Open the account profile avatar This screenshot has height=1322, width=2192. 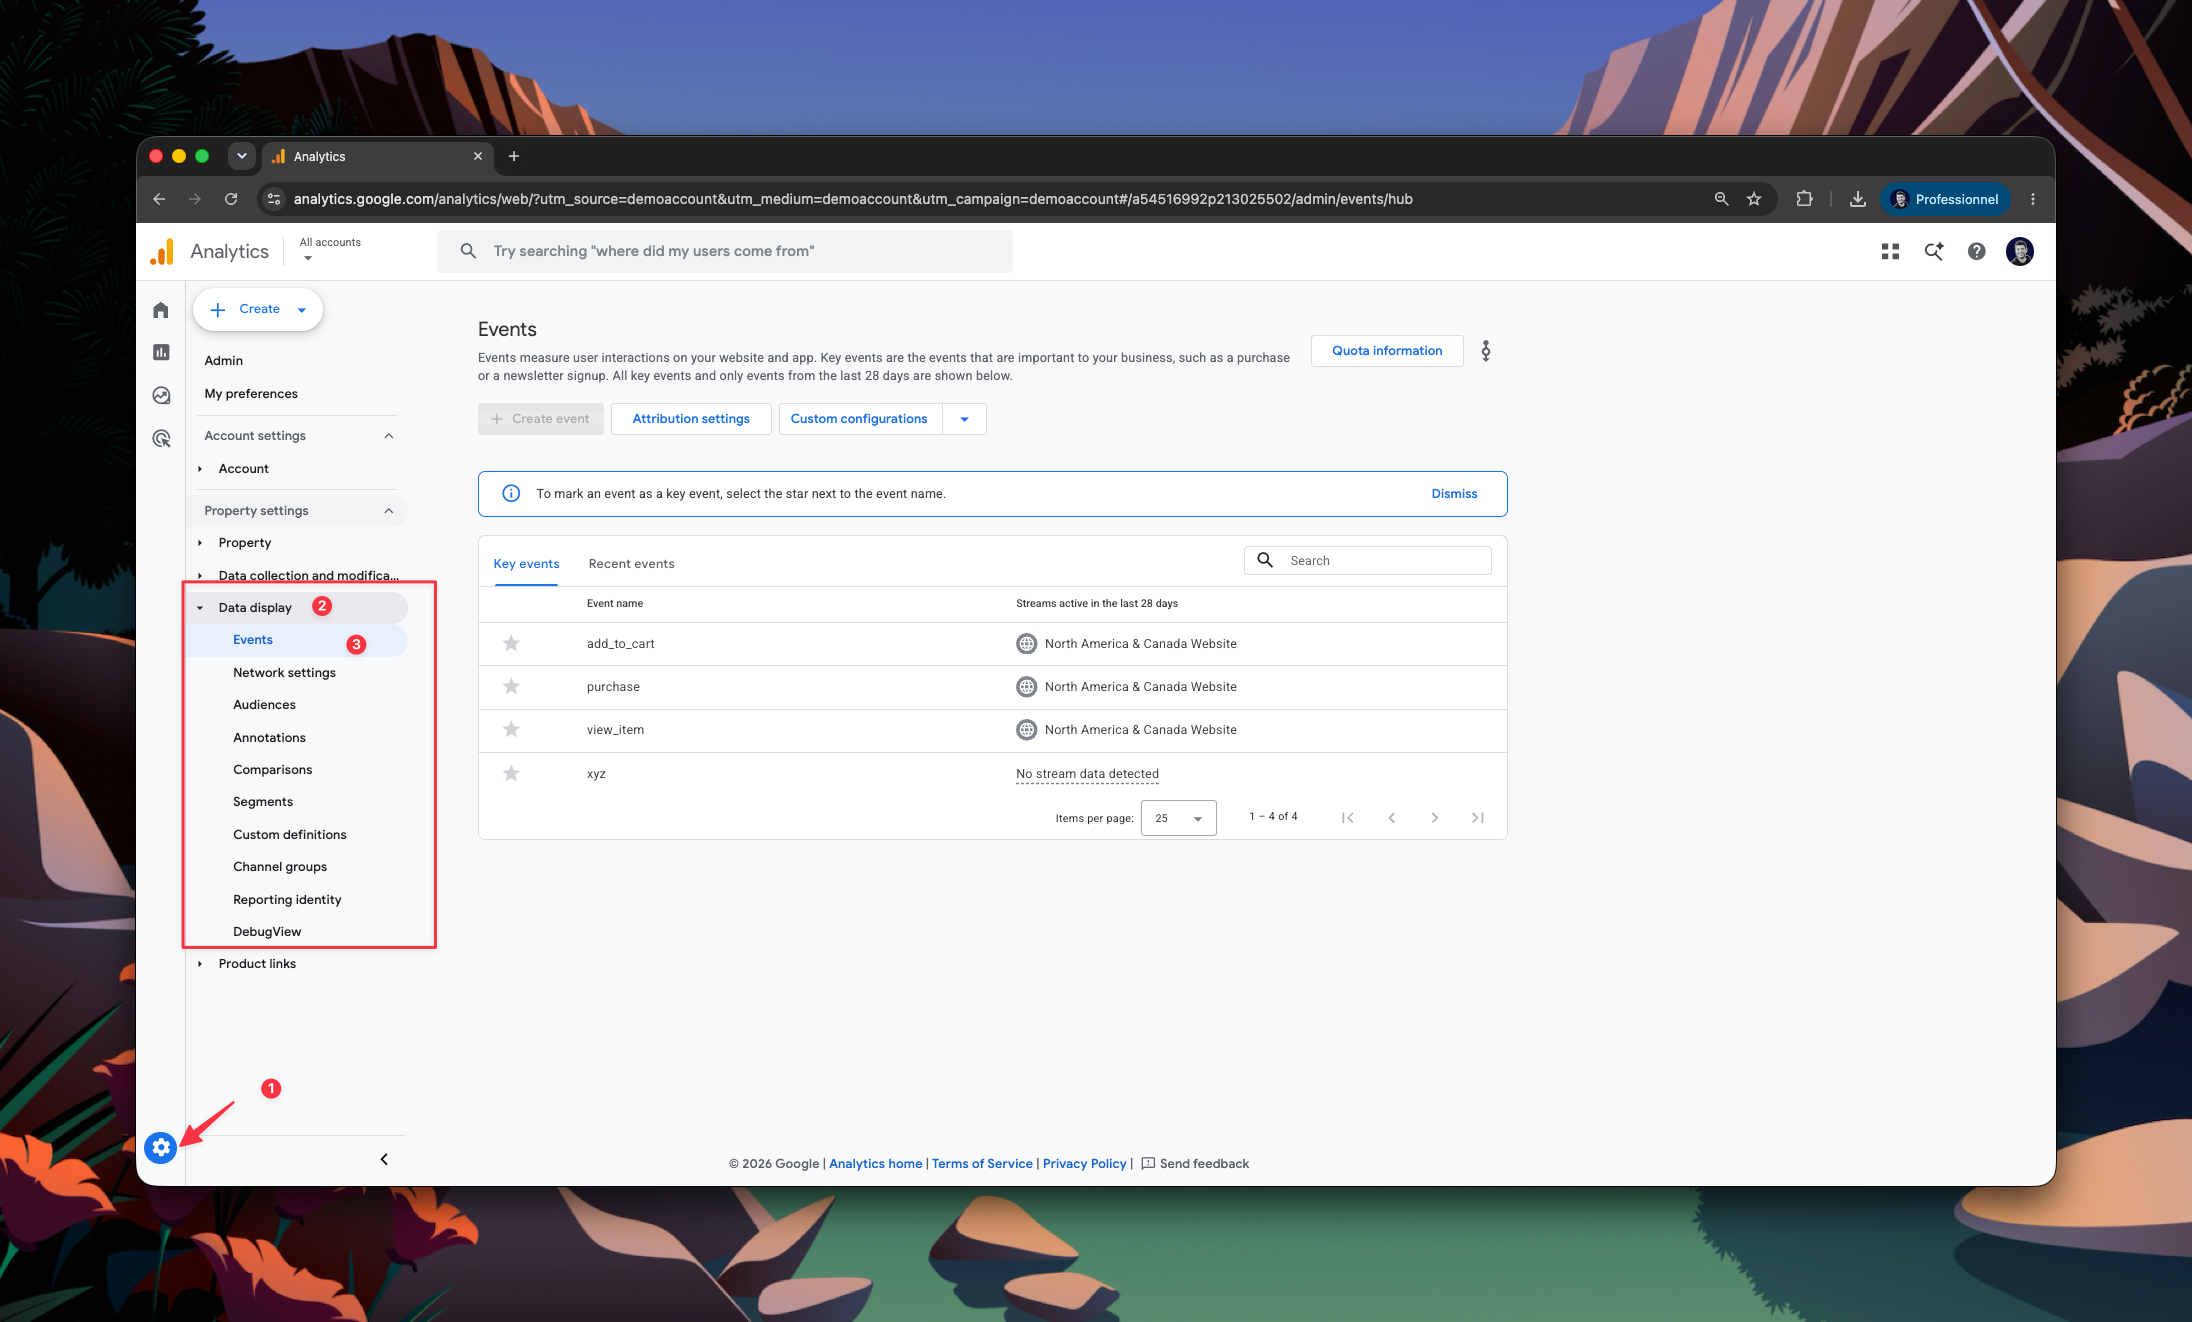coord(2020,251)
